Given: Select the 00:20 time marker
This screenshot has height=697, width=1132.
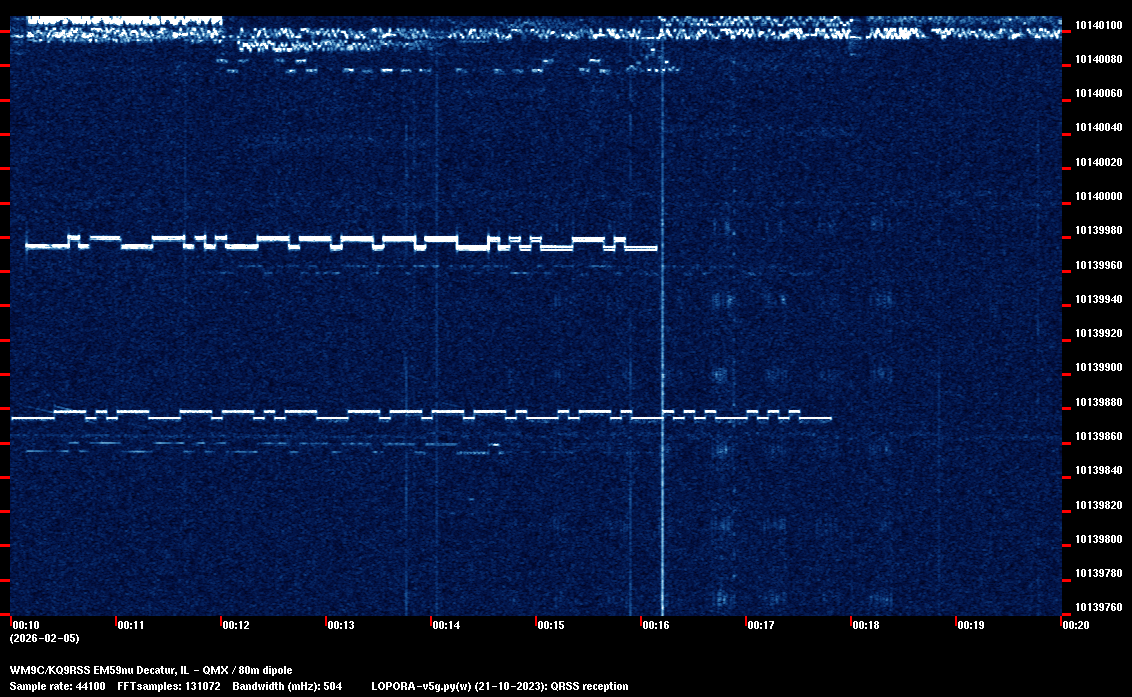Looking at the screenshot, I should click(1076, 625).
